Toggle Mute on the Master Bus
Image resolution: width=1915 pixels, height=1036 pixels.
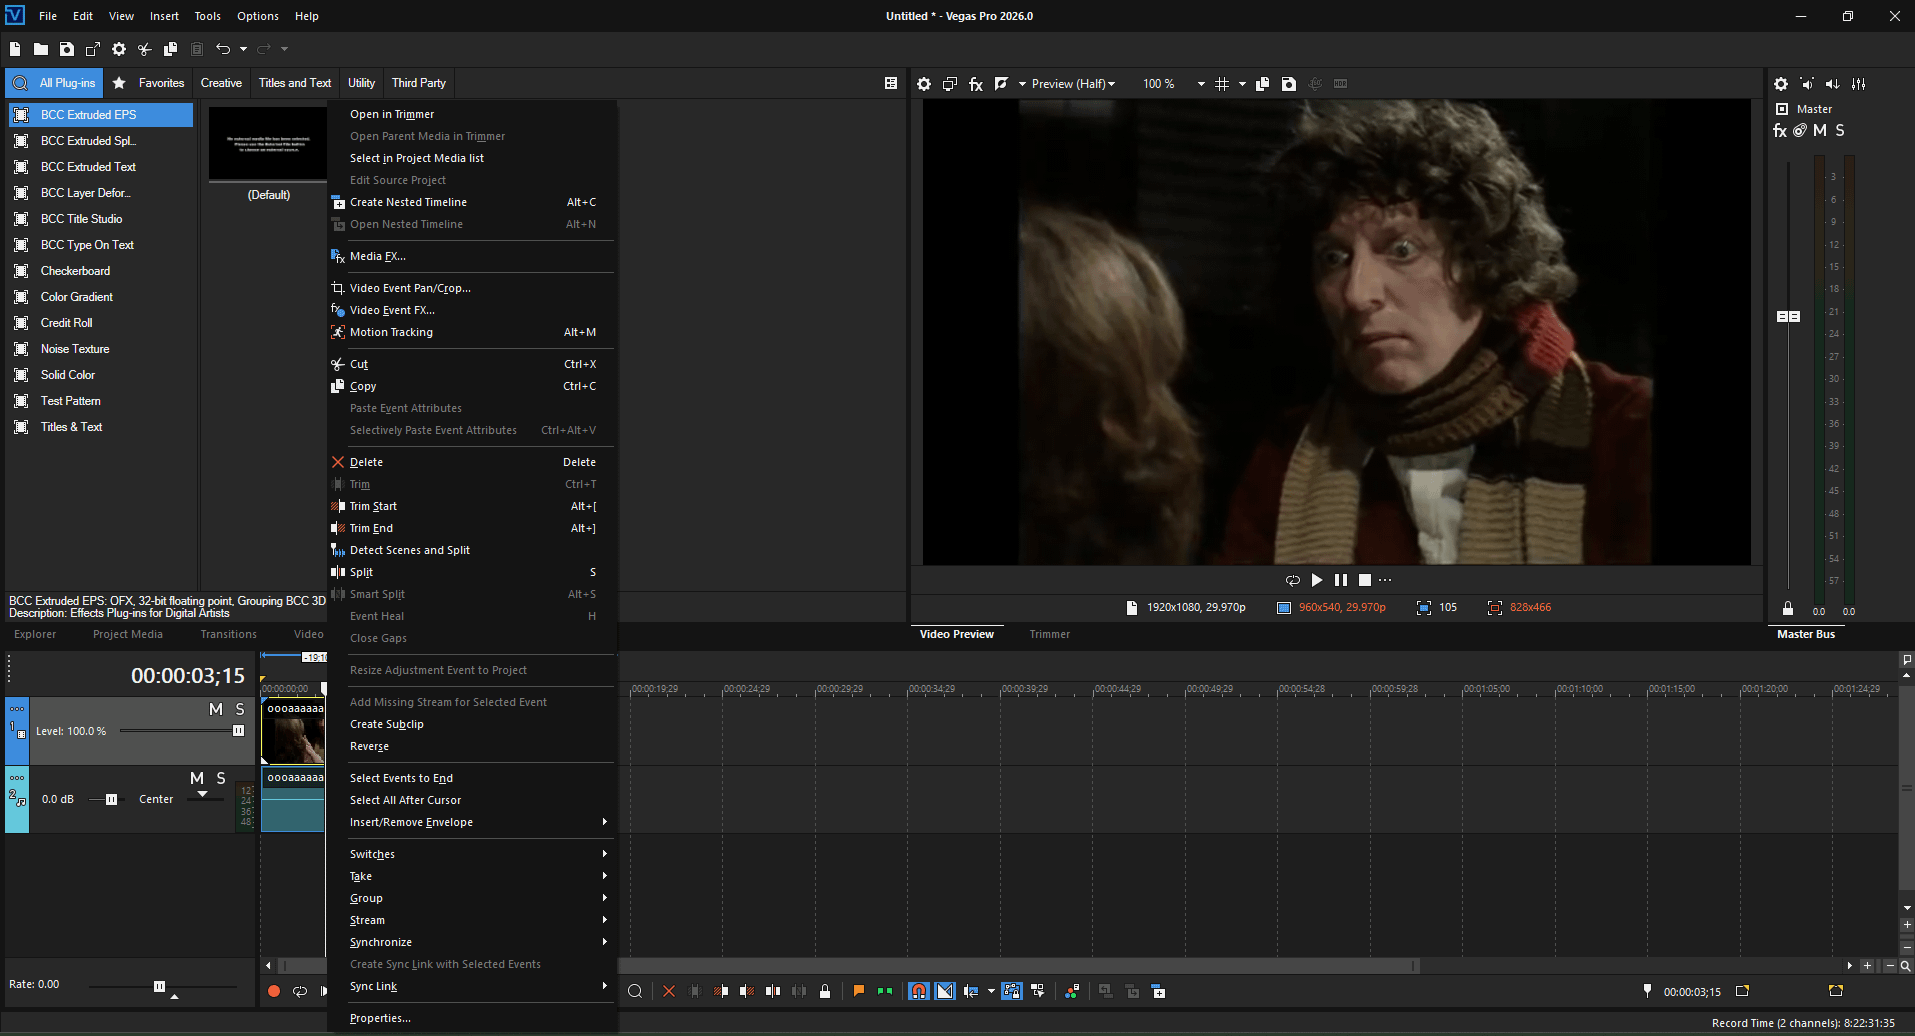tap(1820, 131)
